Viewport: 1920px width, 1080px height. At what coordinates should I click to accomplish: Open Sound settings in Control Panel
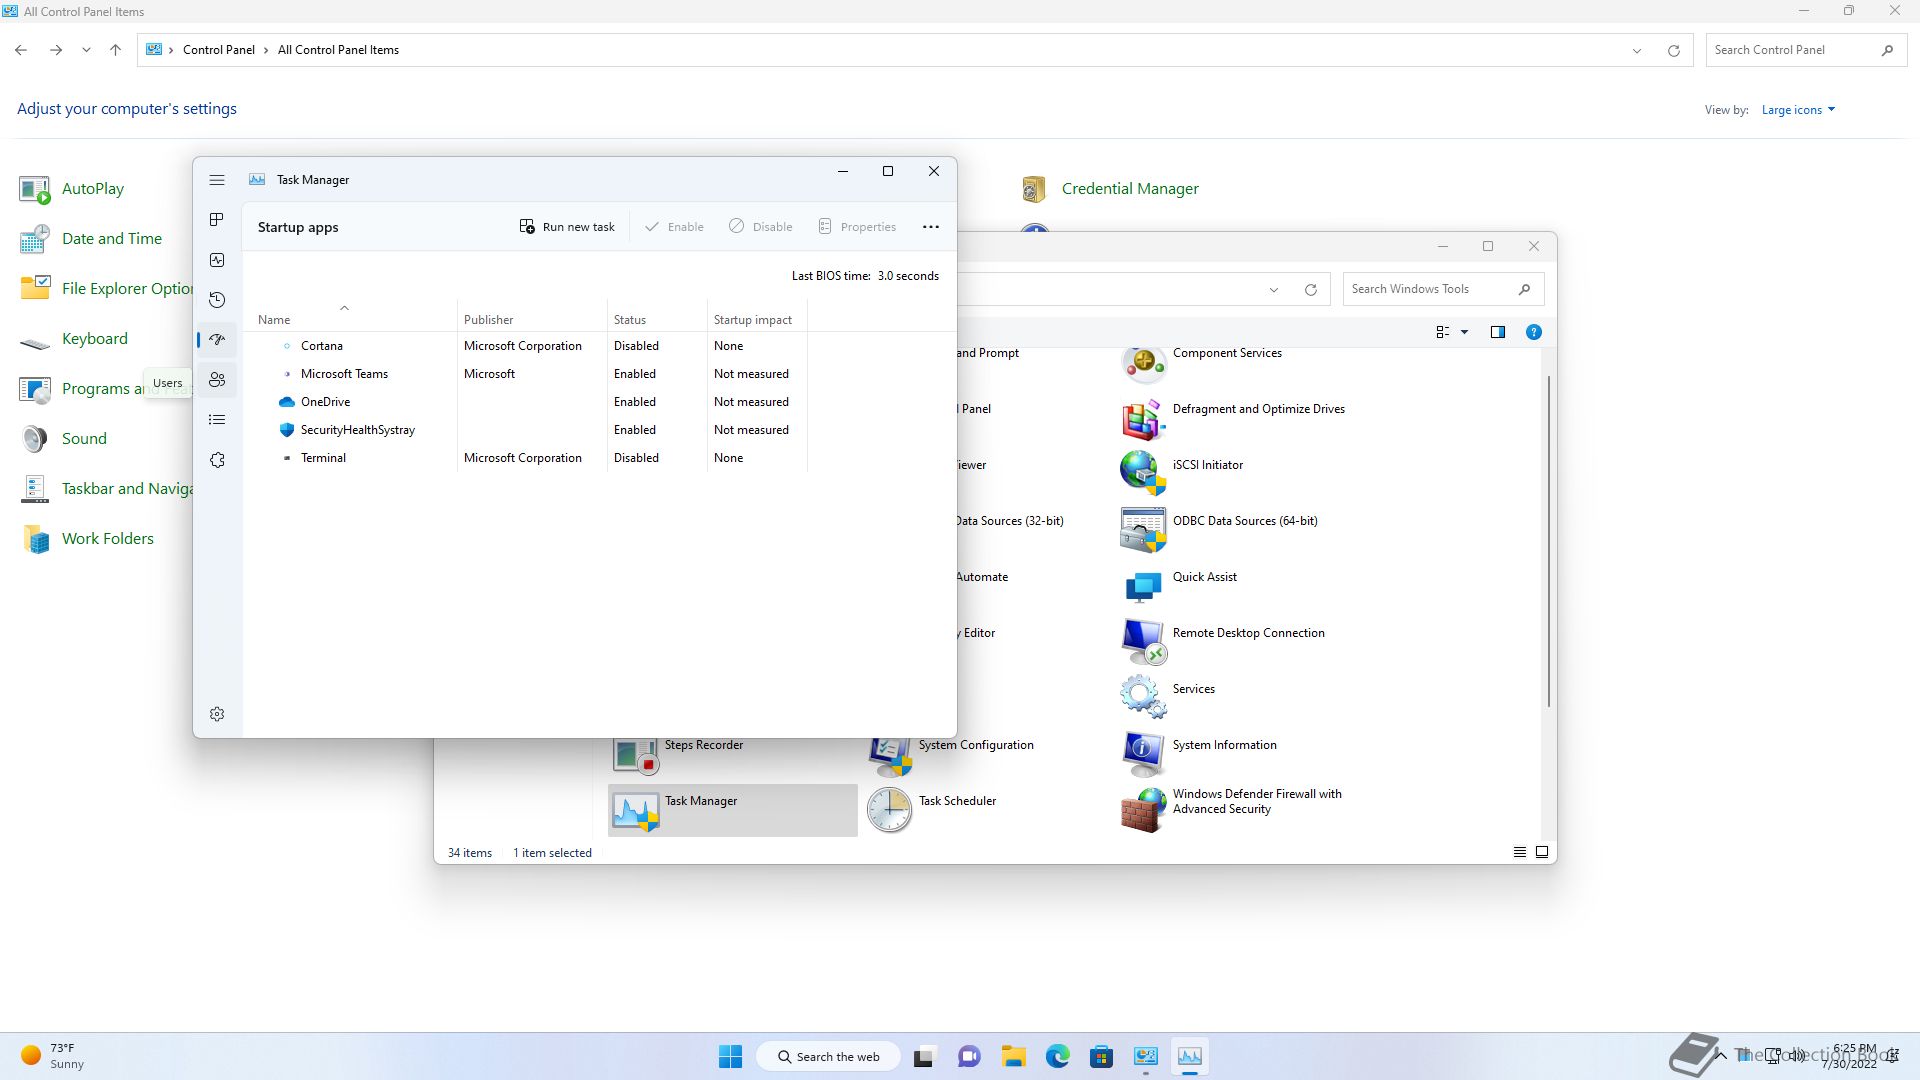coord(63,438)
